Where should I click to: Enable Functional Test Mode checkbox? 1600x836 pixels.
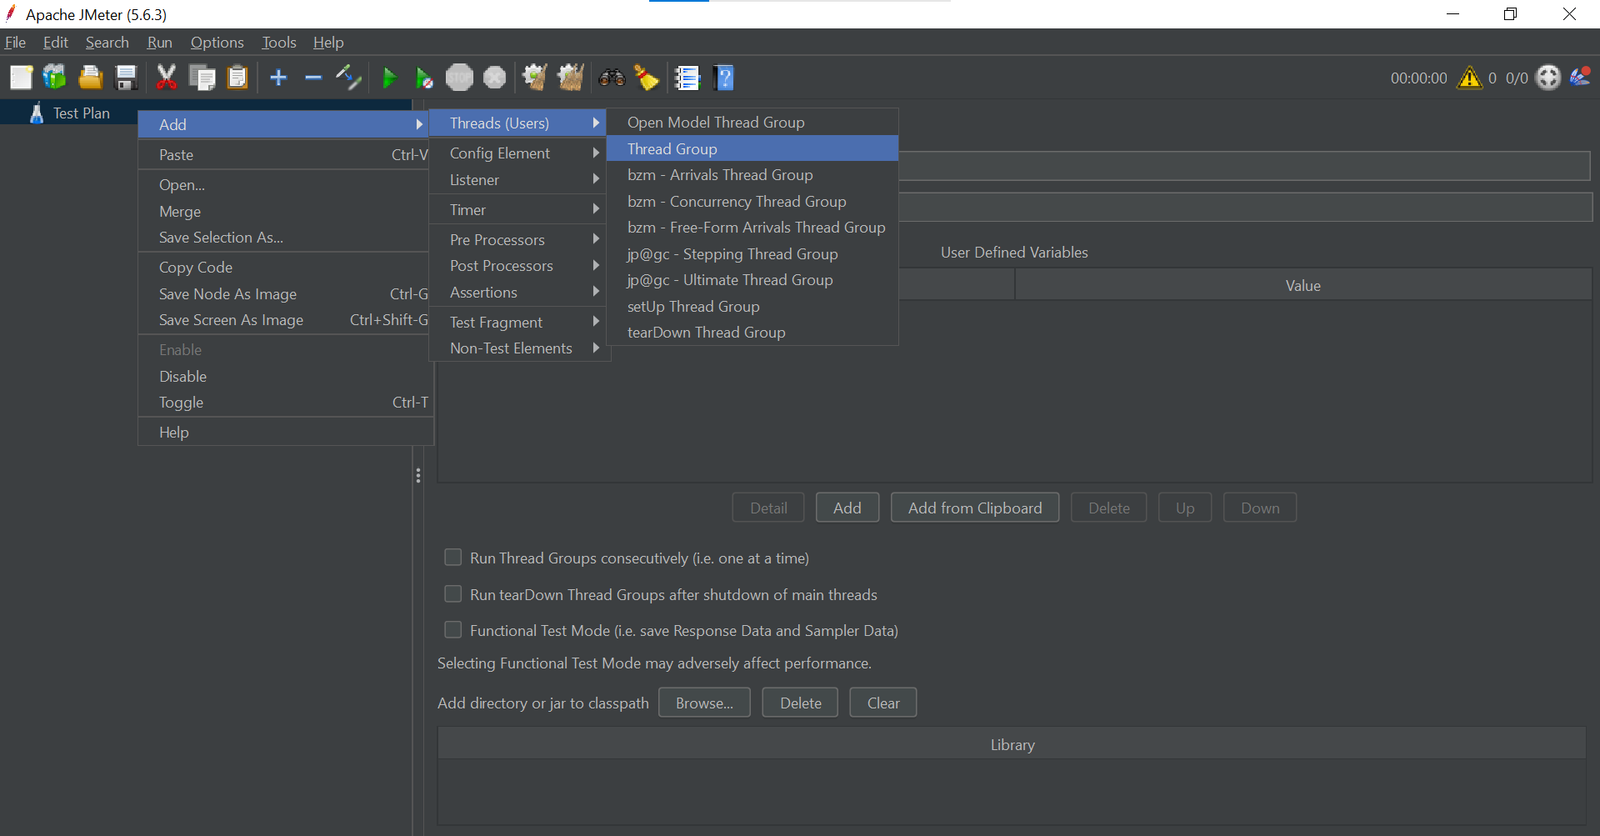coord(453,630)
